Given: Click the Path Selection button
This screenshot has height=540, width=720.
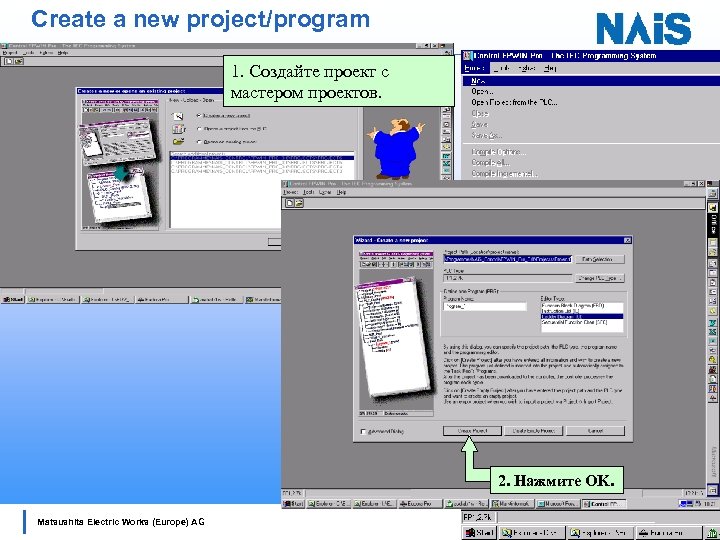Looking at the screenshot, I should click(600, 259).
